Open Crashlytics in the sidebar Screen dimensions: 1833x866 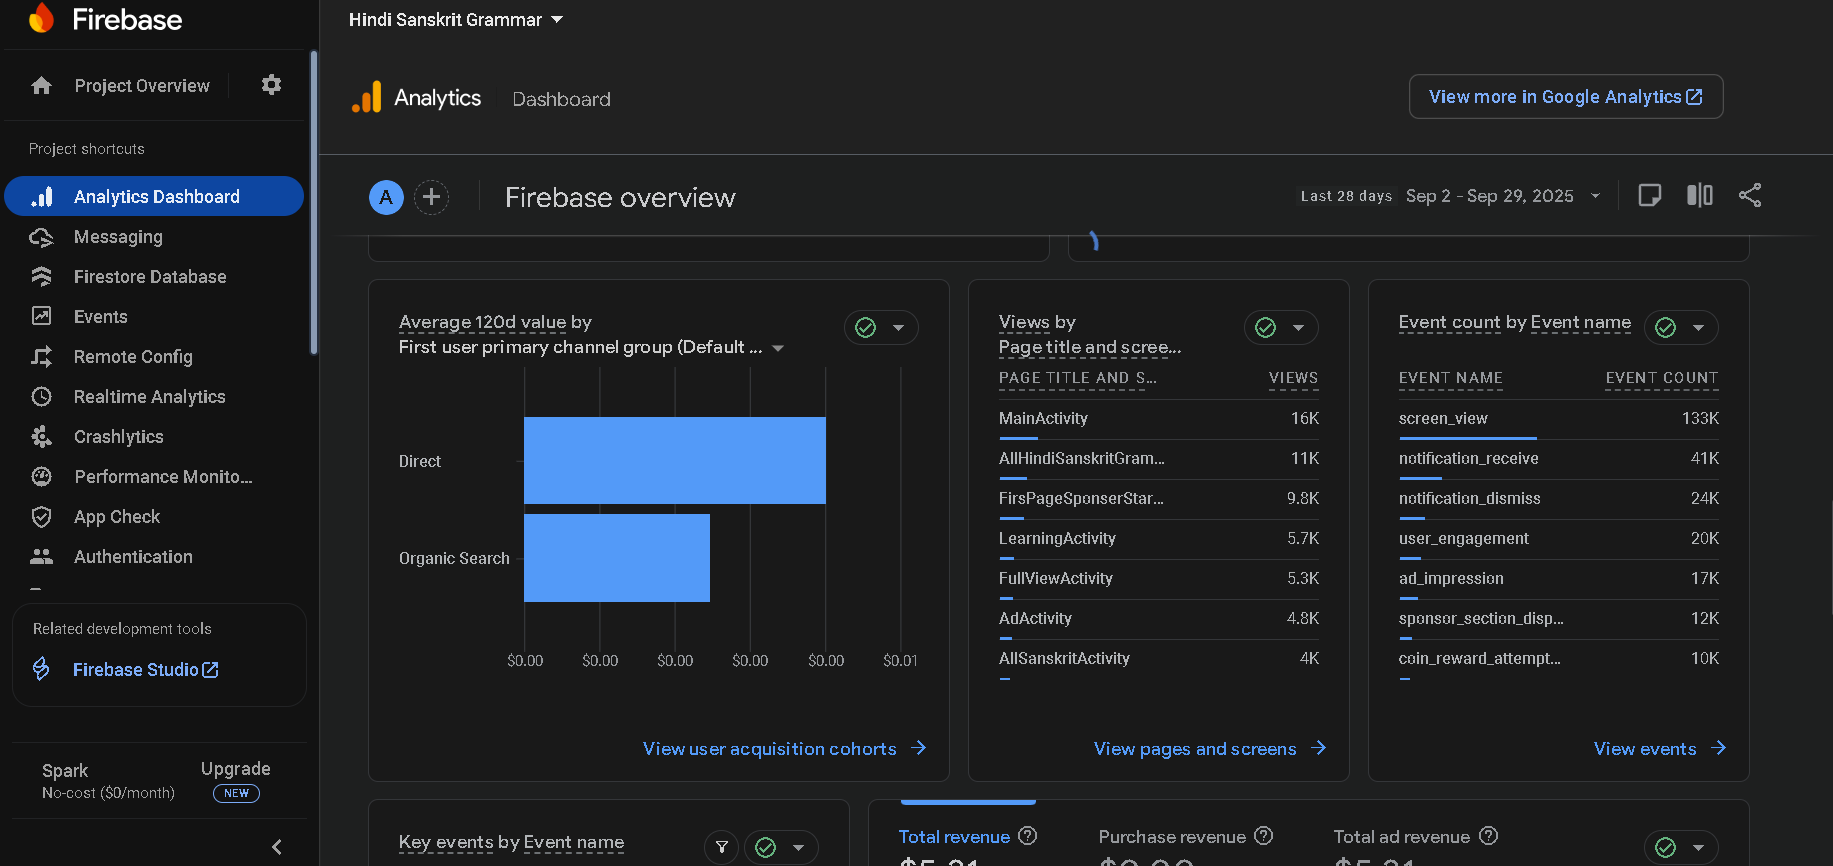pos(118,437)
